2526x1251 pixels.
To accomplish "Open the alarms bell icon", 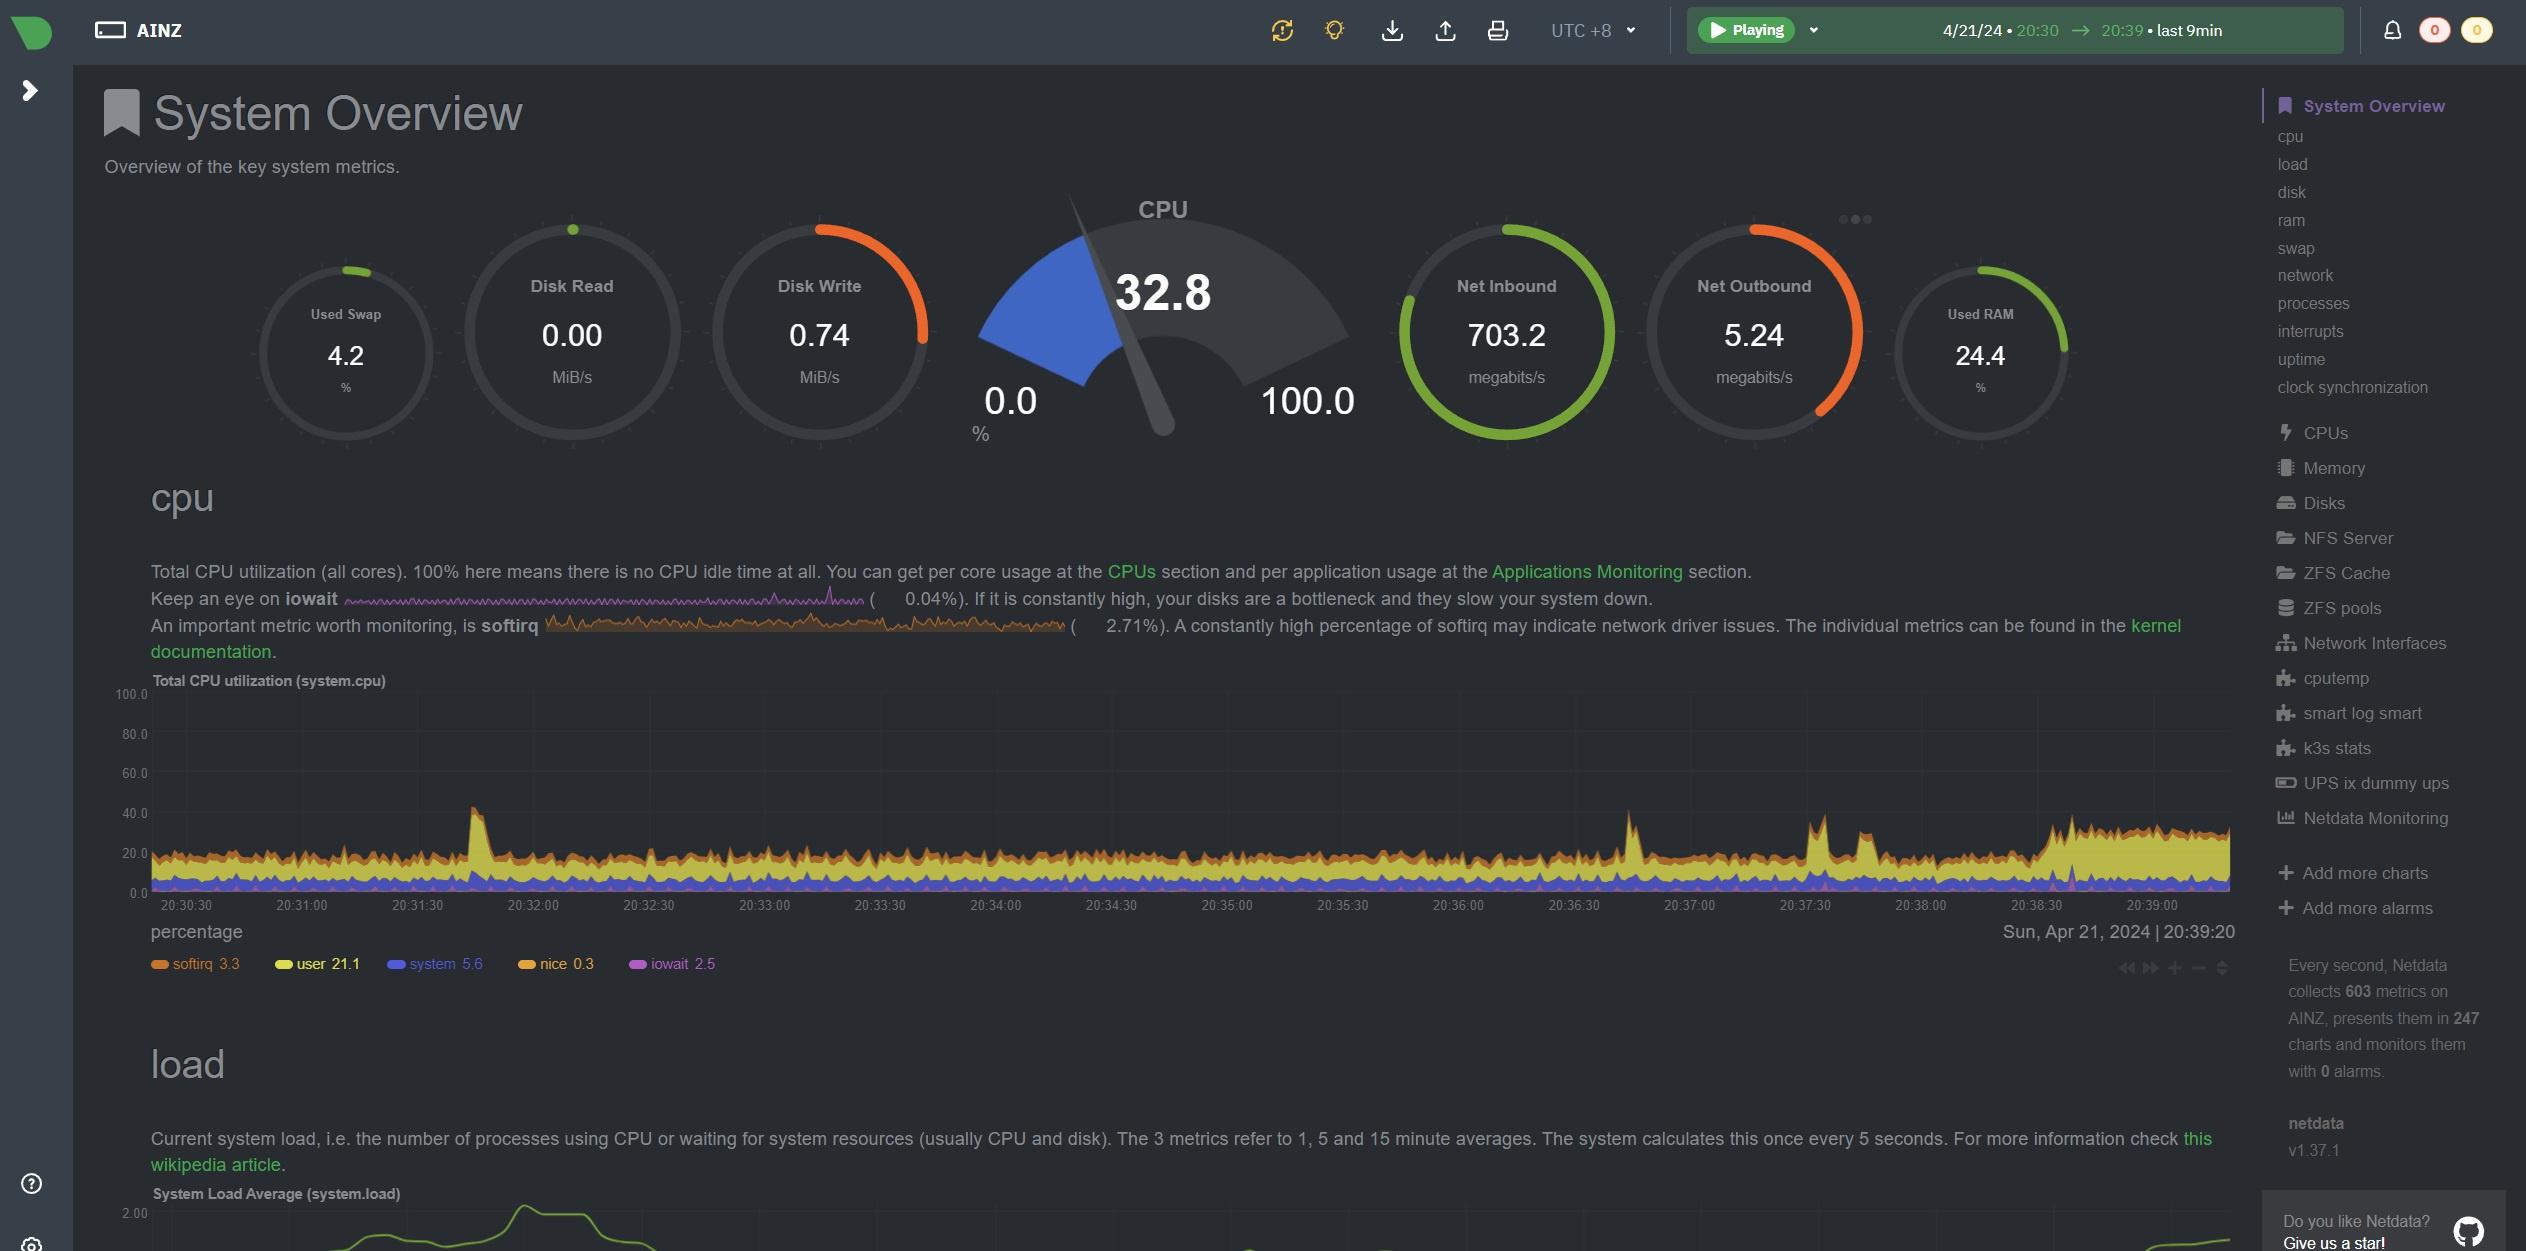I will click(x=2392, y=31).
